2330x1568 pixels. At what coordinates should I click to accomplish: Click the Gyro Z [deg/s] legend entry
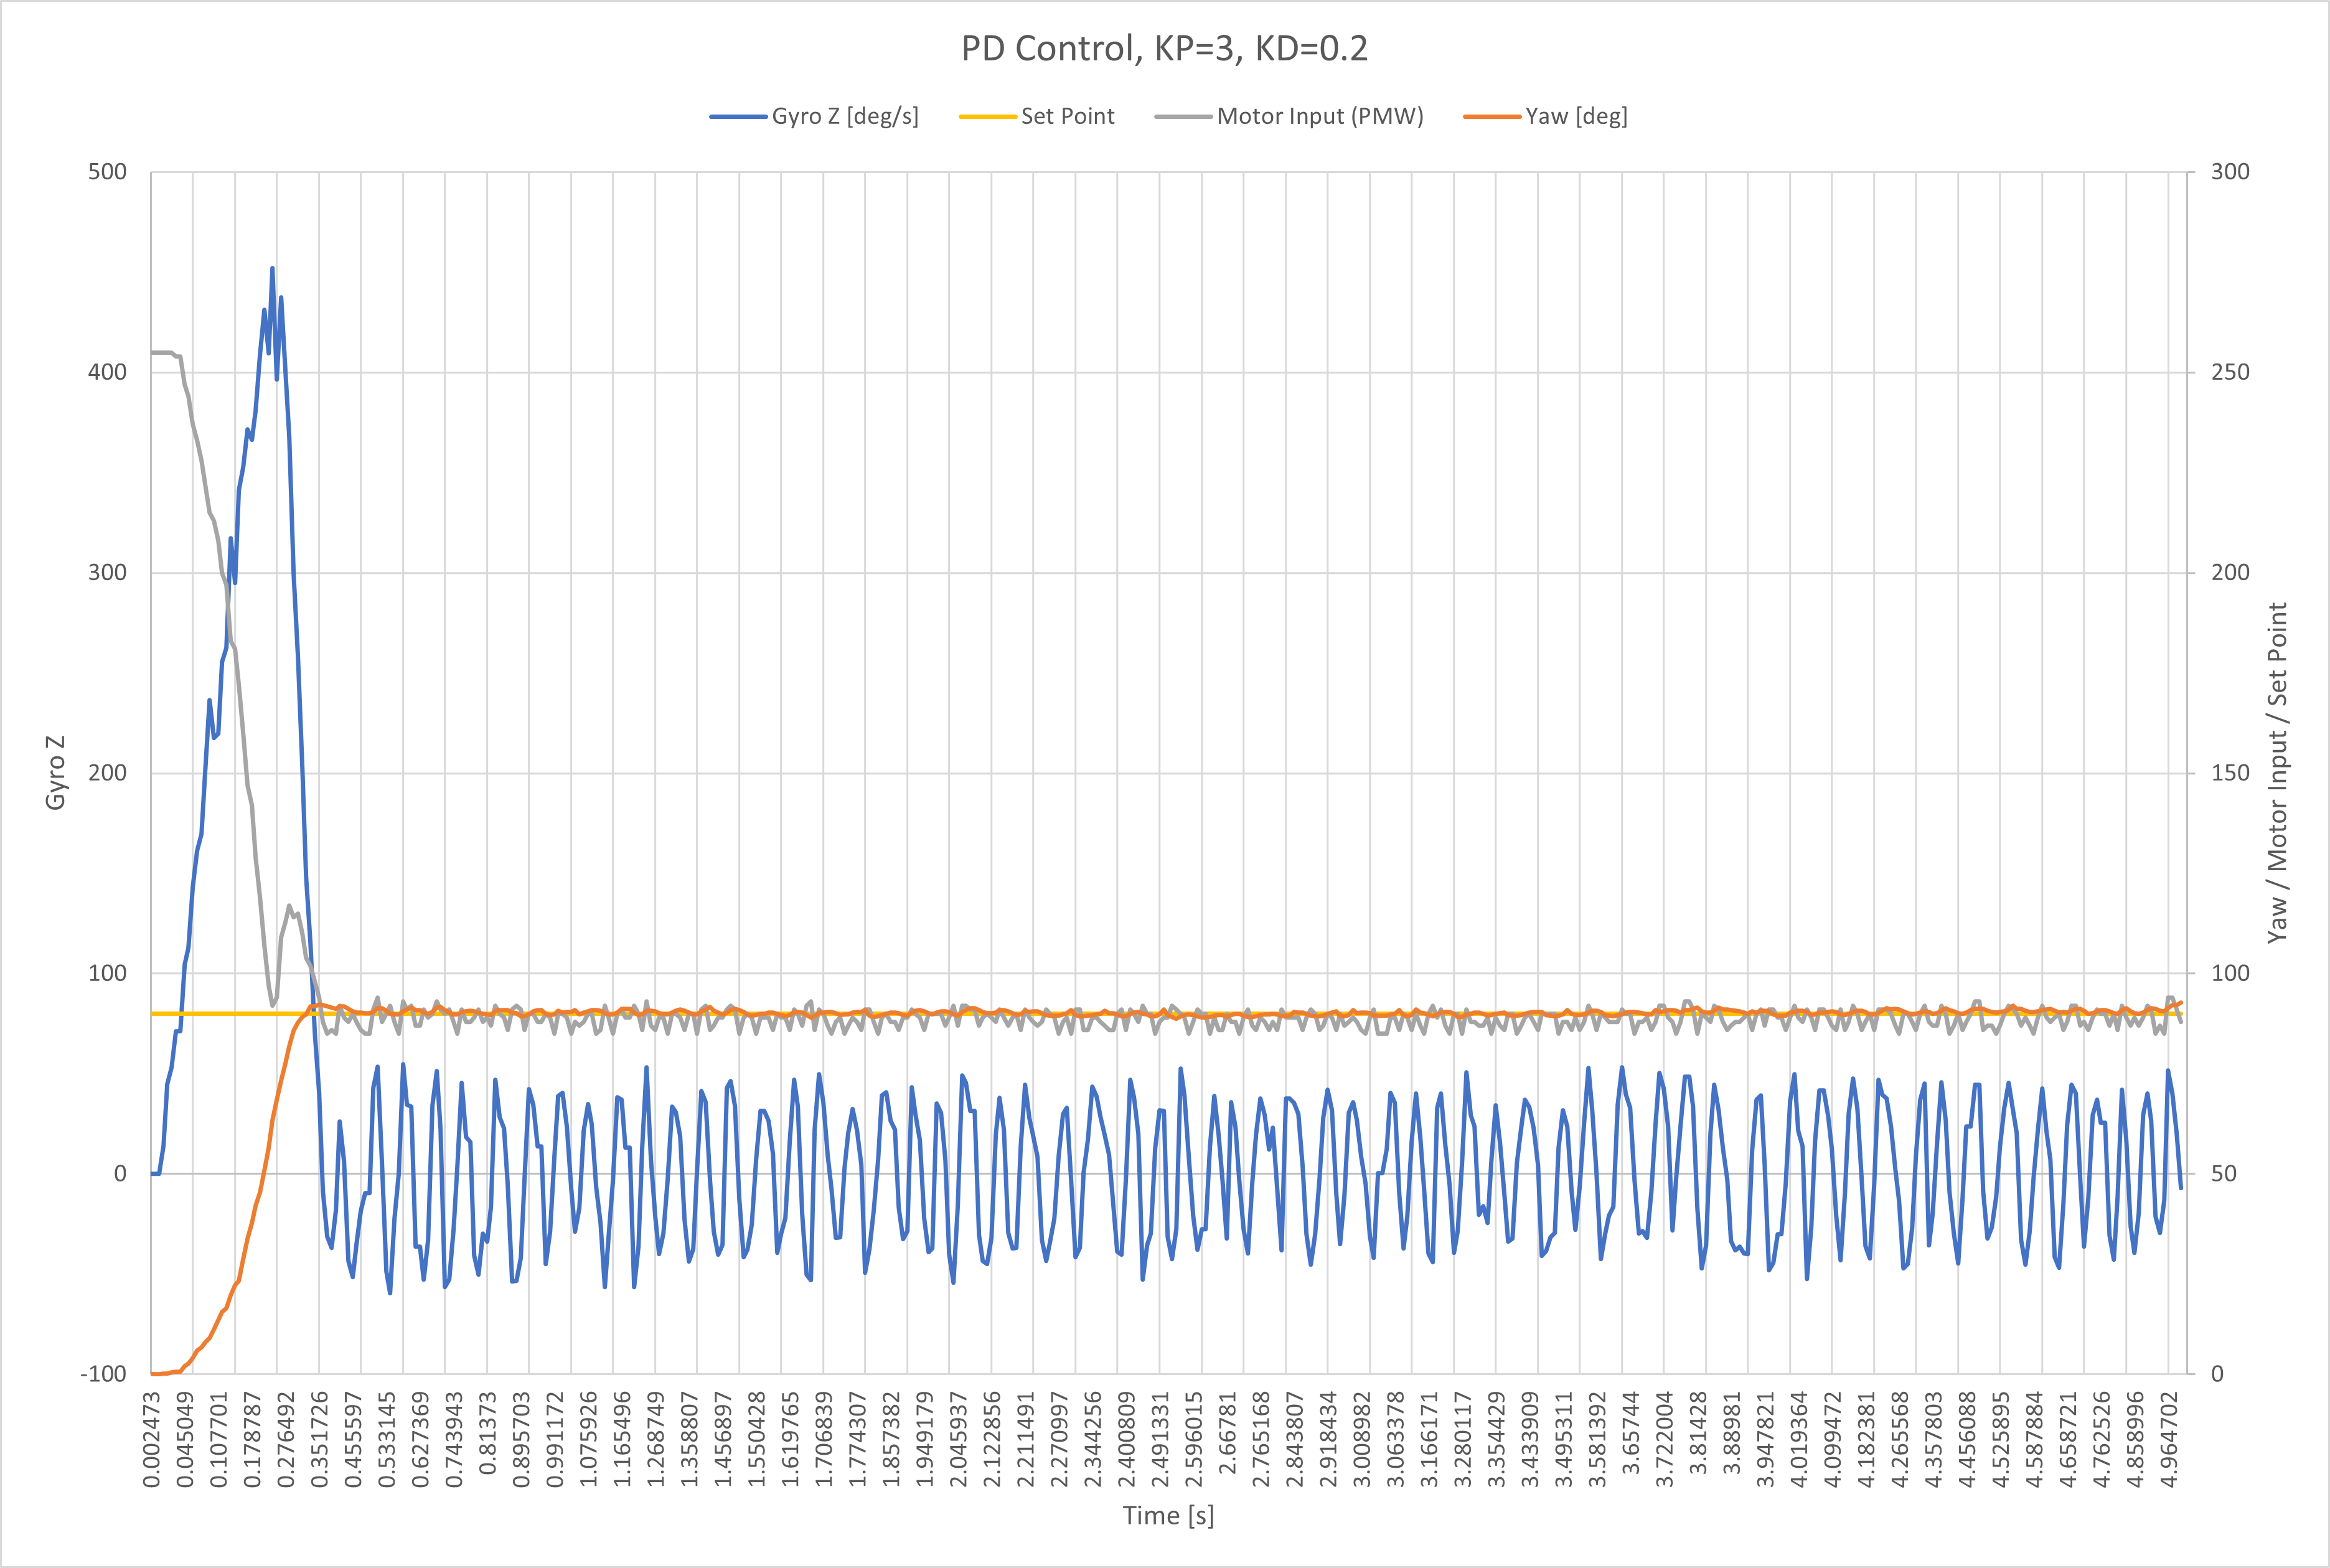tap(814, 116)
